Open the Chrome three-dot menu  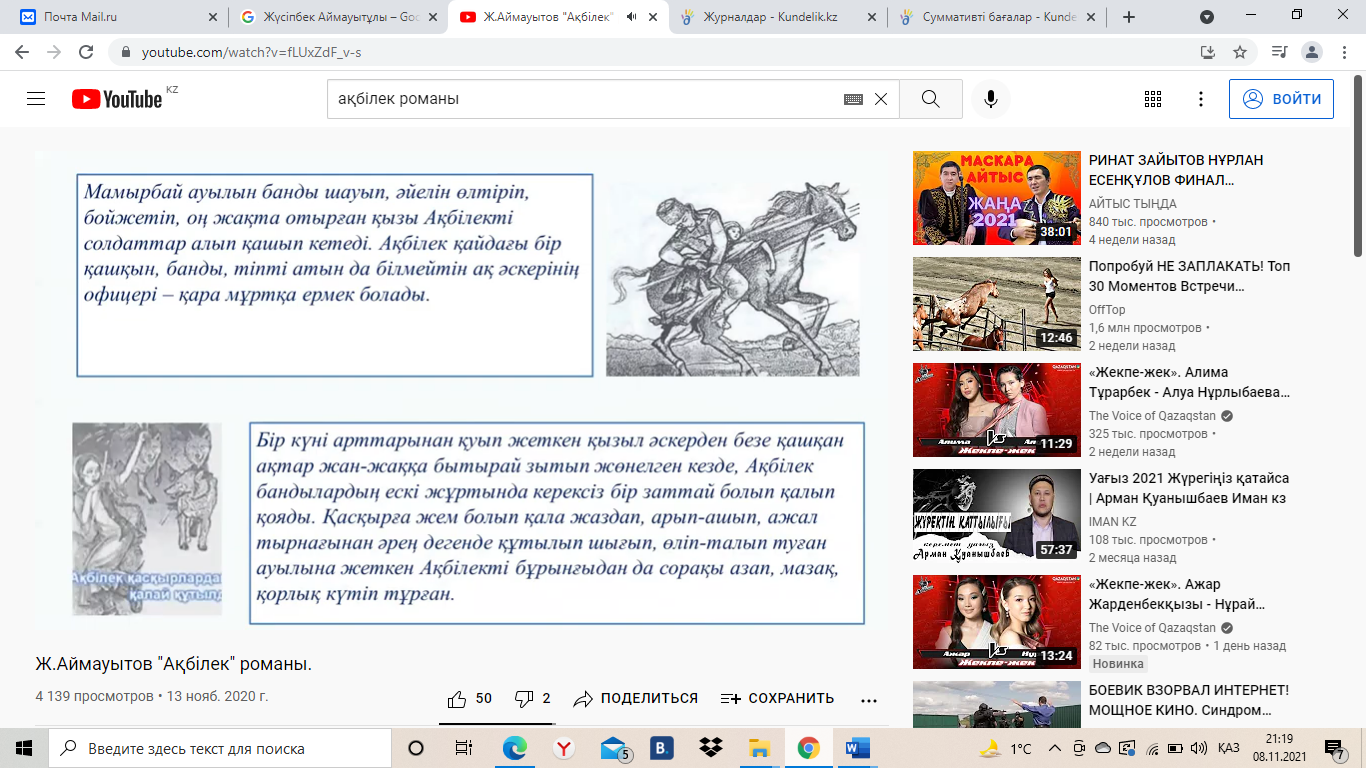pyautogui.click(x=1345, y=52)
